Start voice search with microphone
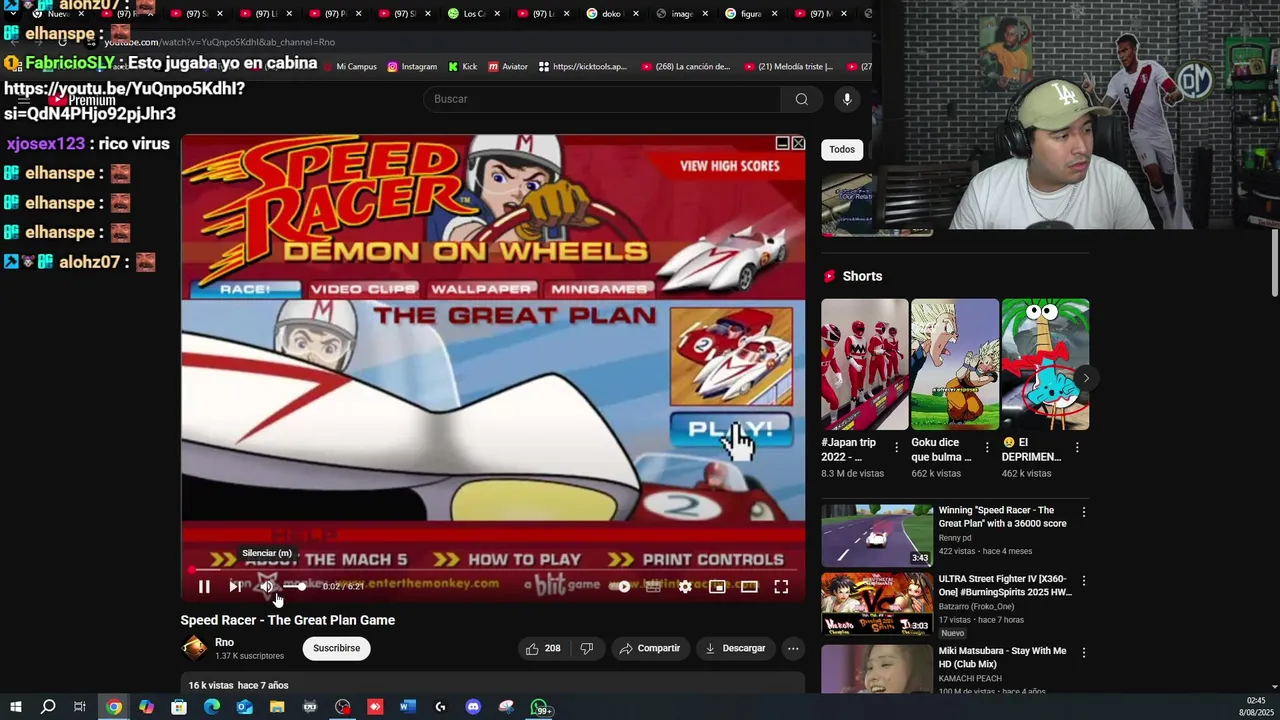This screenshot has width=1280, height=720. [x=847, y=99]
